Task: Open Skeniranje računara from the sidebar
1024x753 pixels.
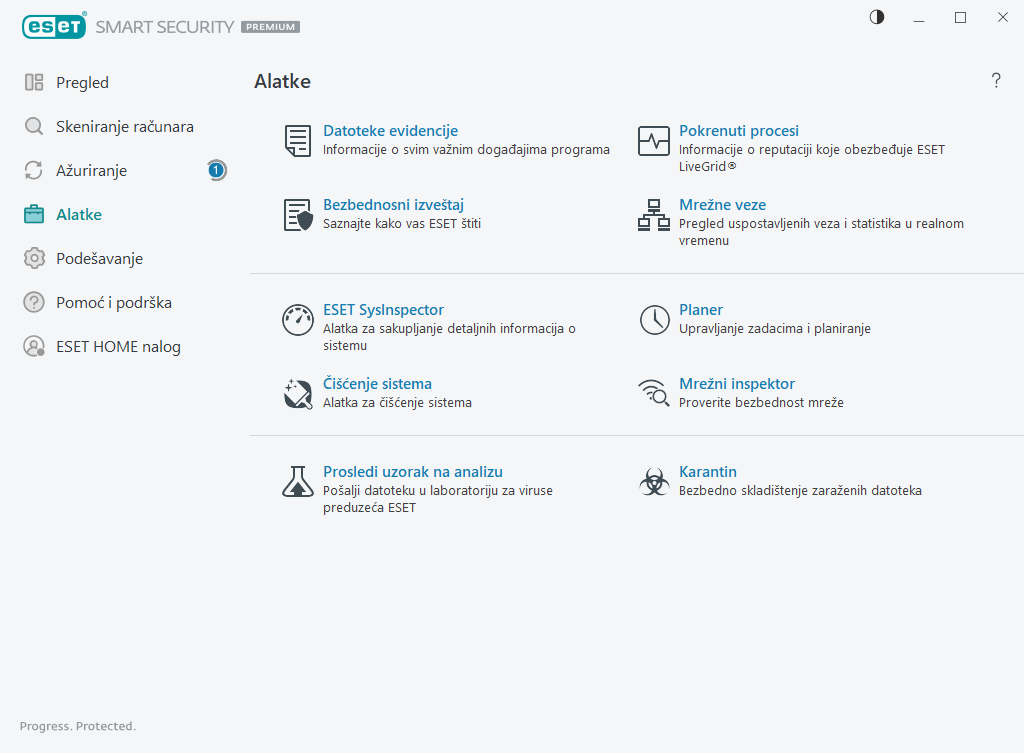Action: [x=124, y=127]
